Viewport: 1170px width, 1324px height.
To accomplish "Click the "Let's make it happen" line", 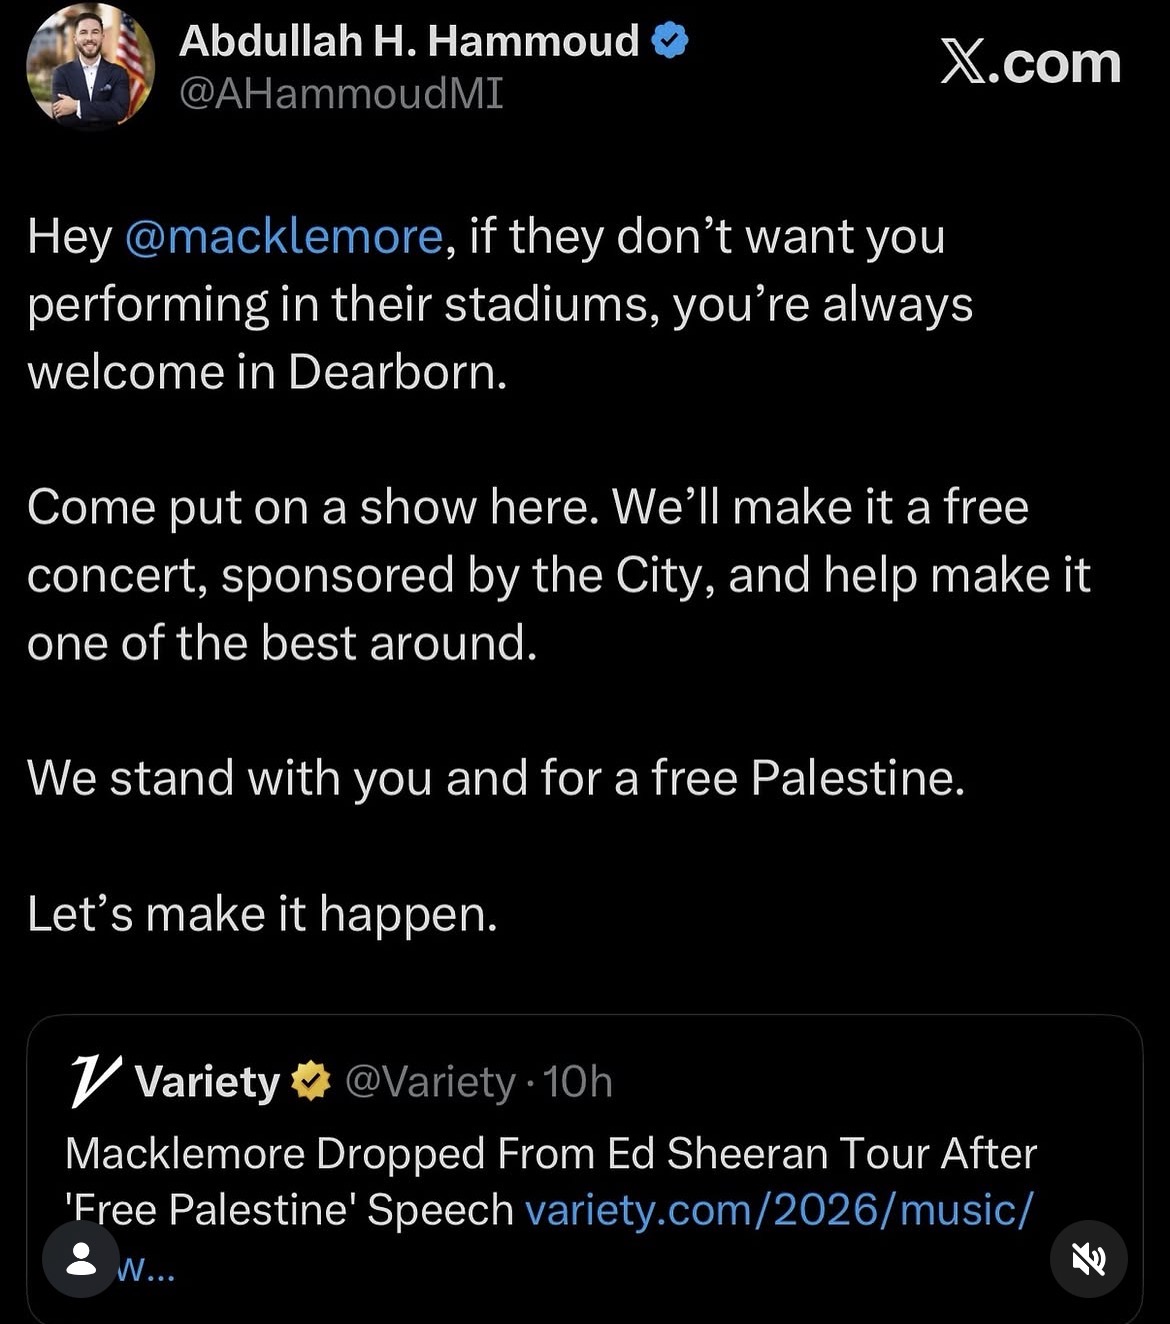I will coord(262,914).
